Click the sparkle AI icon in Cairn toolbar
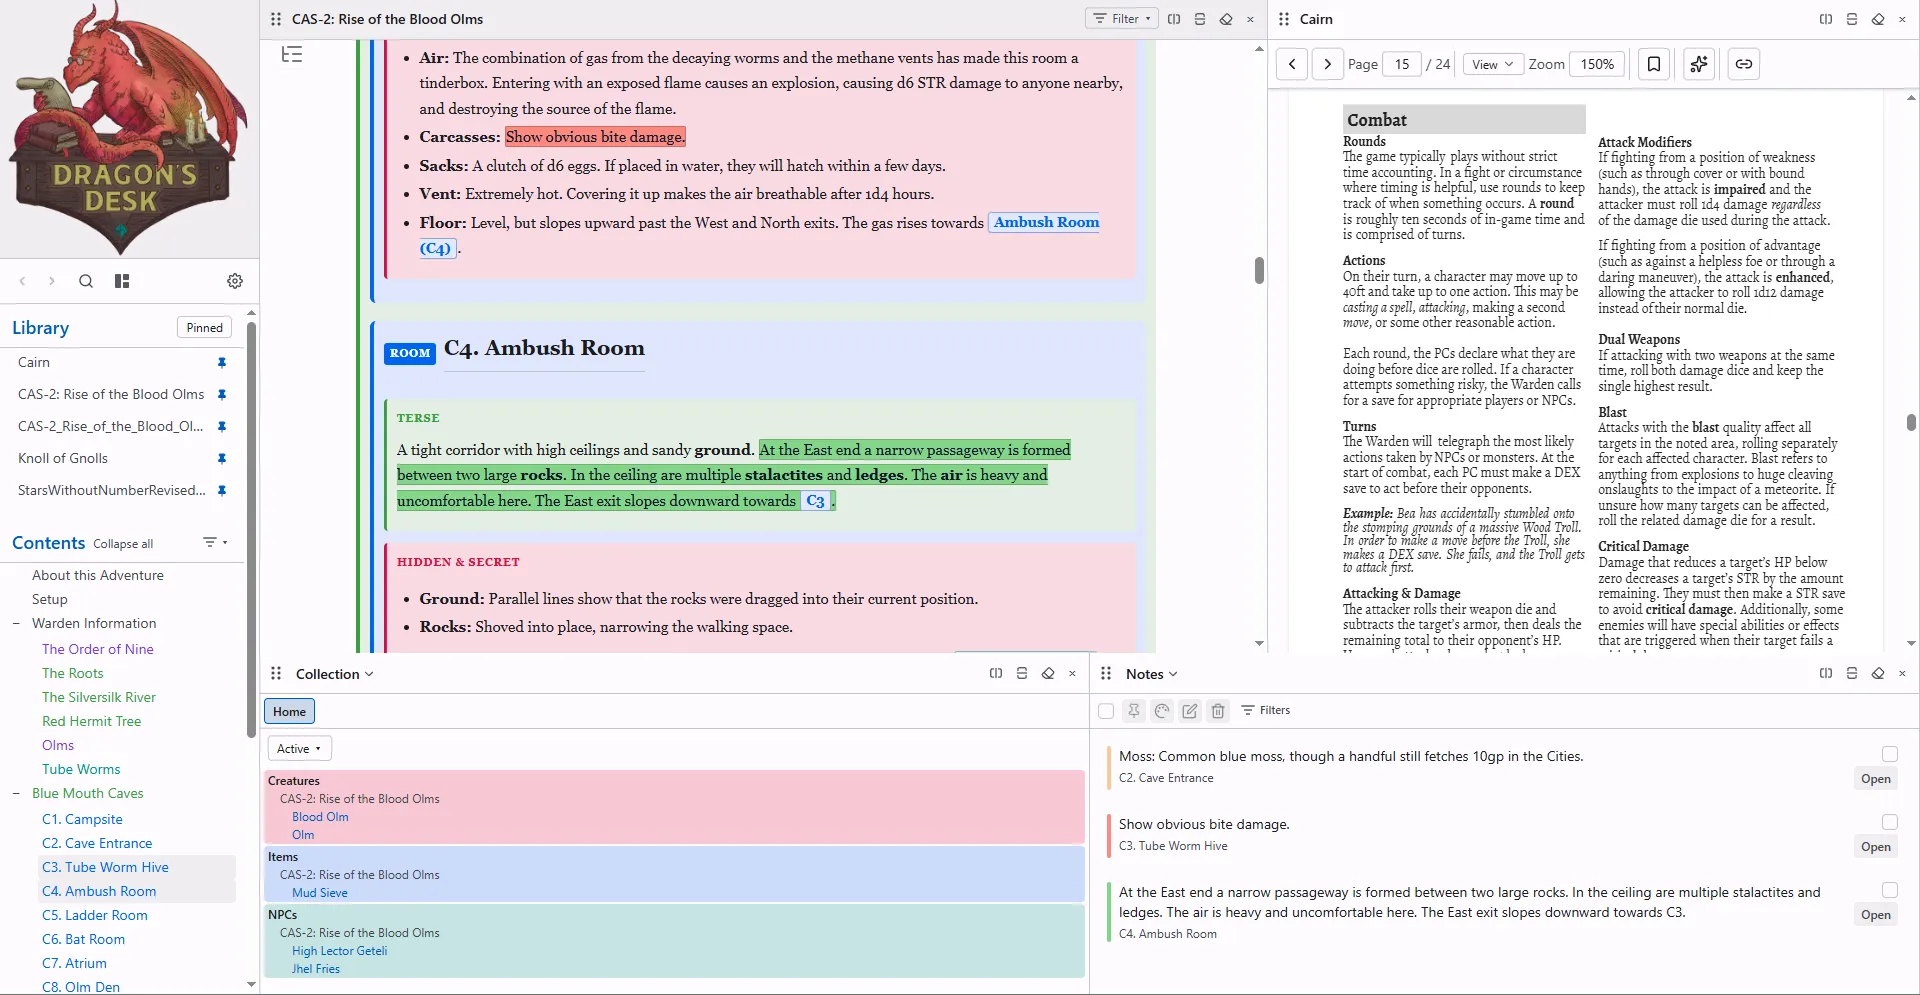1920x995 pixels. coord(1699,64)
